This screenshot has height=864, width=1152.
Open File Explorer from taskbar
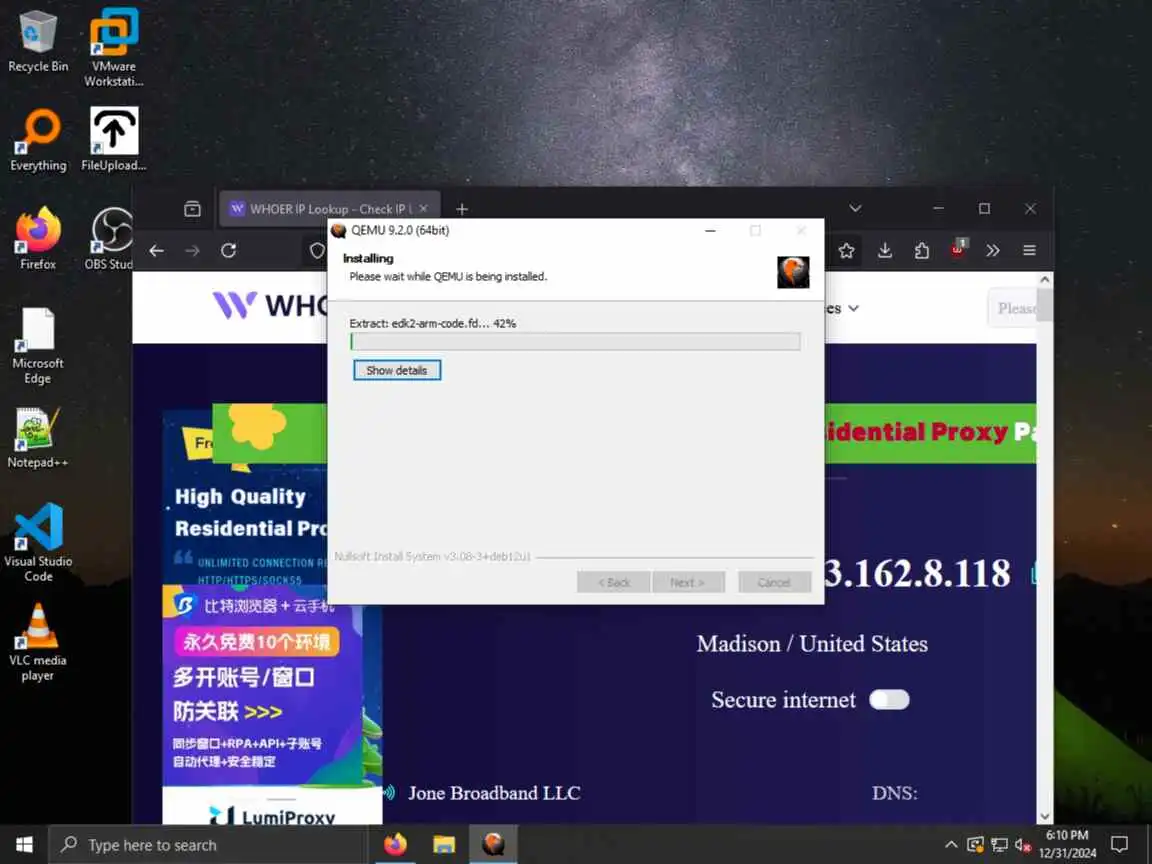click(444, 845)
